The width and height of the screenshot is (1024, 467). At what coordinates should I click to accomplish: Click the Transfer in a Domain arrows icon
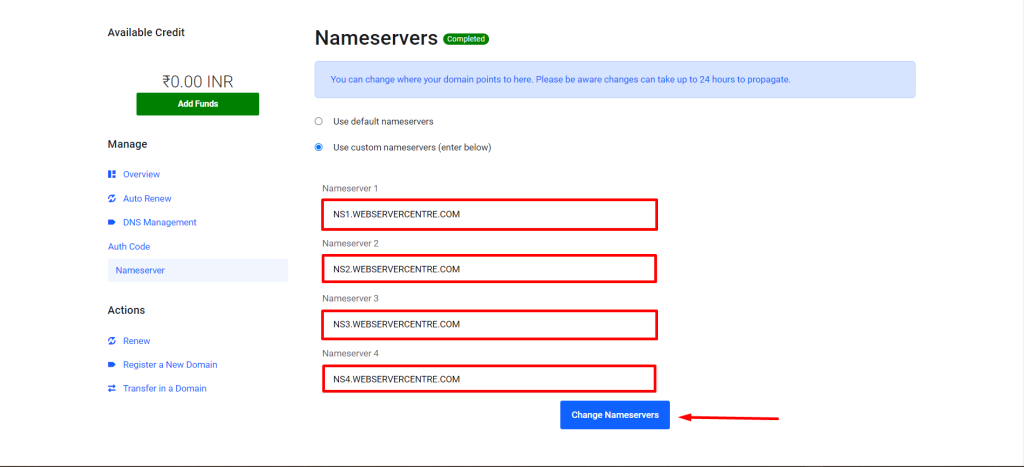coord(112,388)
